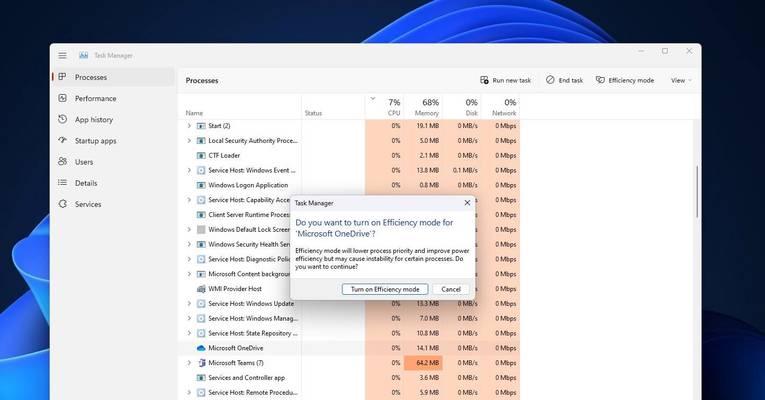Expand Service Host: Remote Procedure row
Image resolution: width=765 pixels, height=400 pixels.
pos(189,392)
